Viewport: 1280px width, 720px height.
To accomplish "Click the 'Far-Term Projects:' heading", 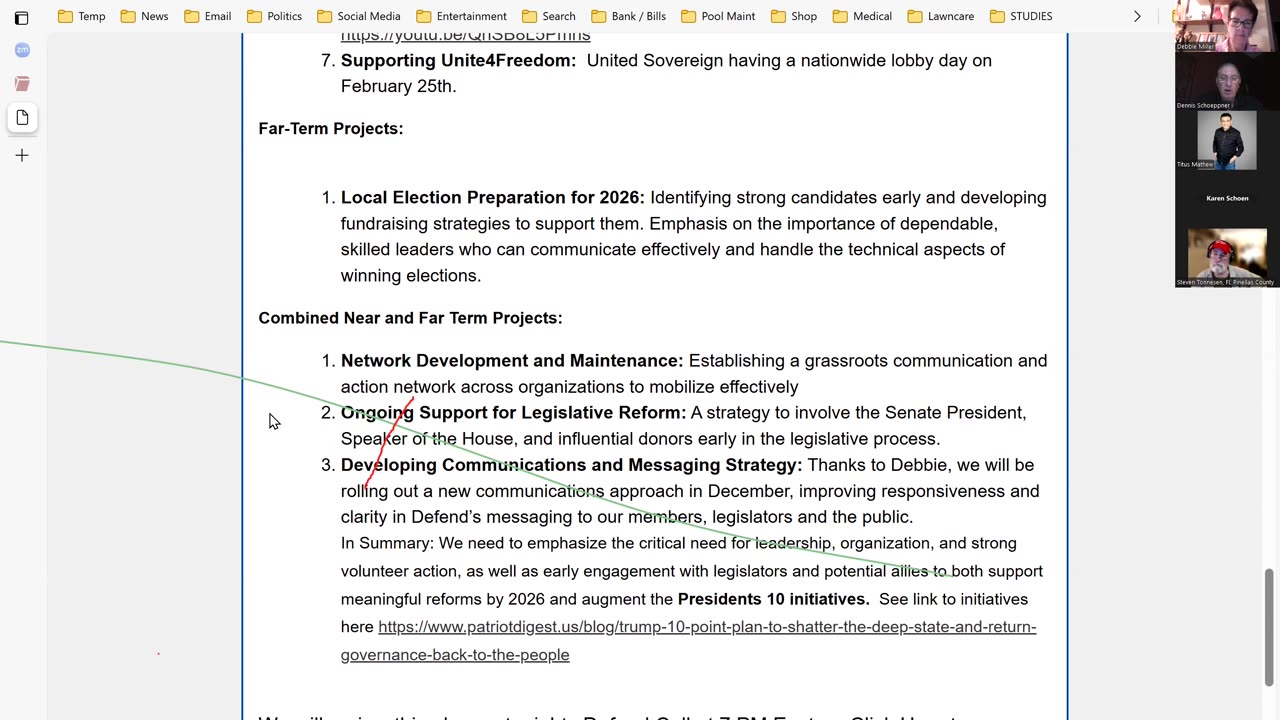I will [x=331, y=129].
